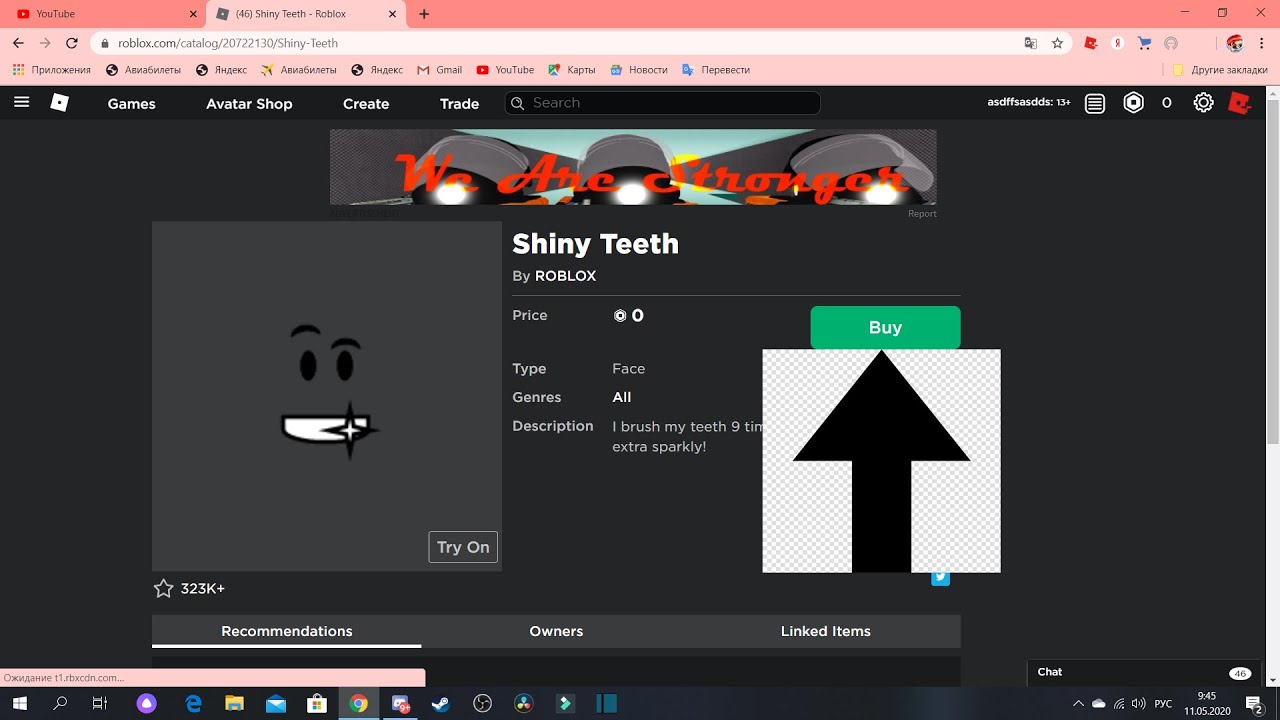The image size is (1280, 720).
Task: Open the Create menu item
Action: pyautogui.click(x=366, y=103)
